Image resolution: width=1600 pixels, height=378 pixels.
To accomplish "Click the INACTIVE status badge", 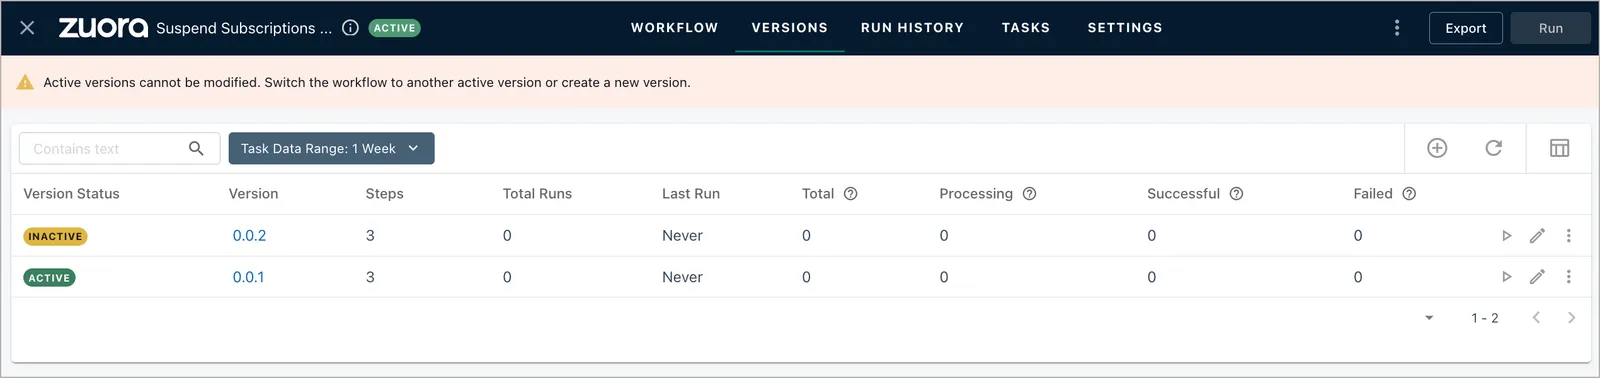I will pos(55,237).
